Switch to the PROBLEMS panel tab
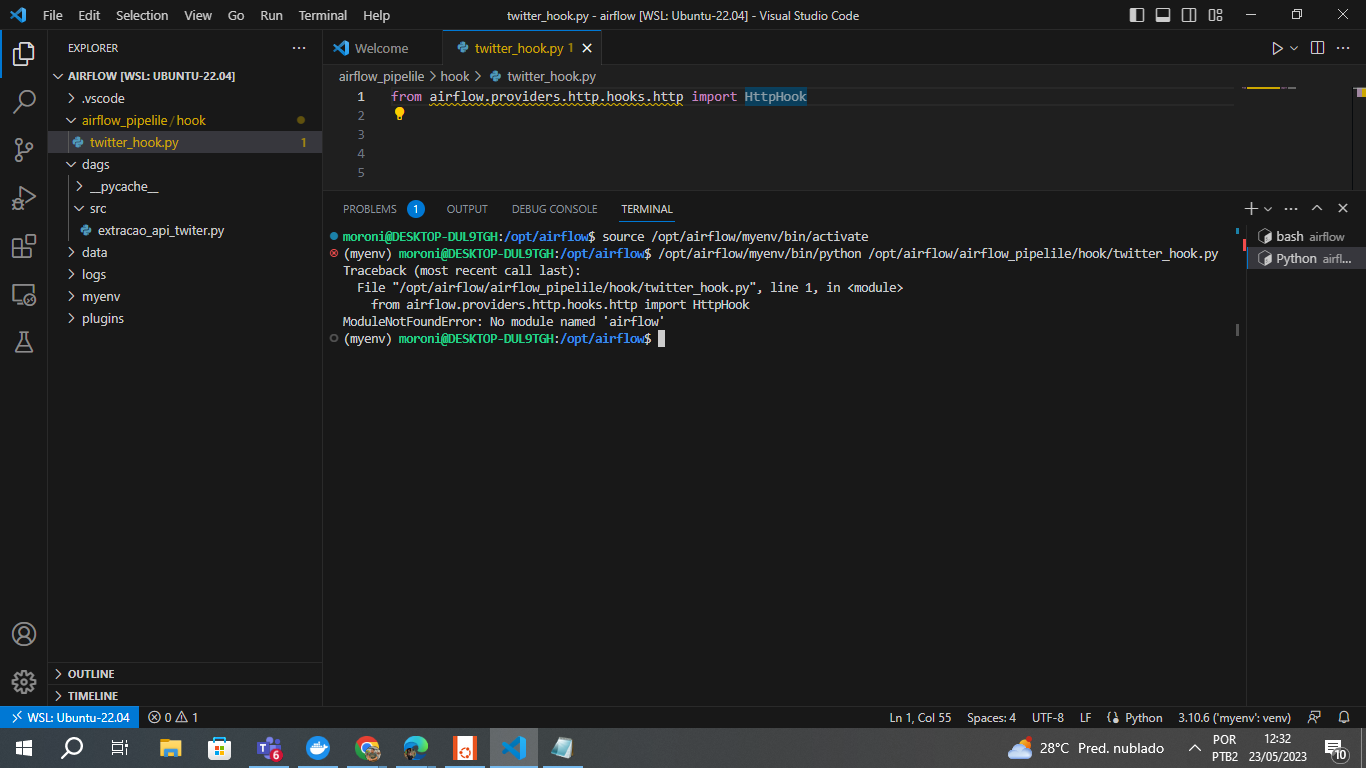1366x768 pixels. pos(383,209)
